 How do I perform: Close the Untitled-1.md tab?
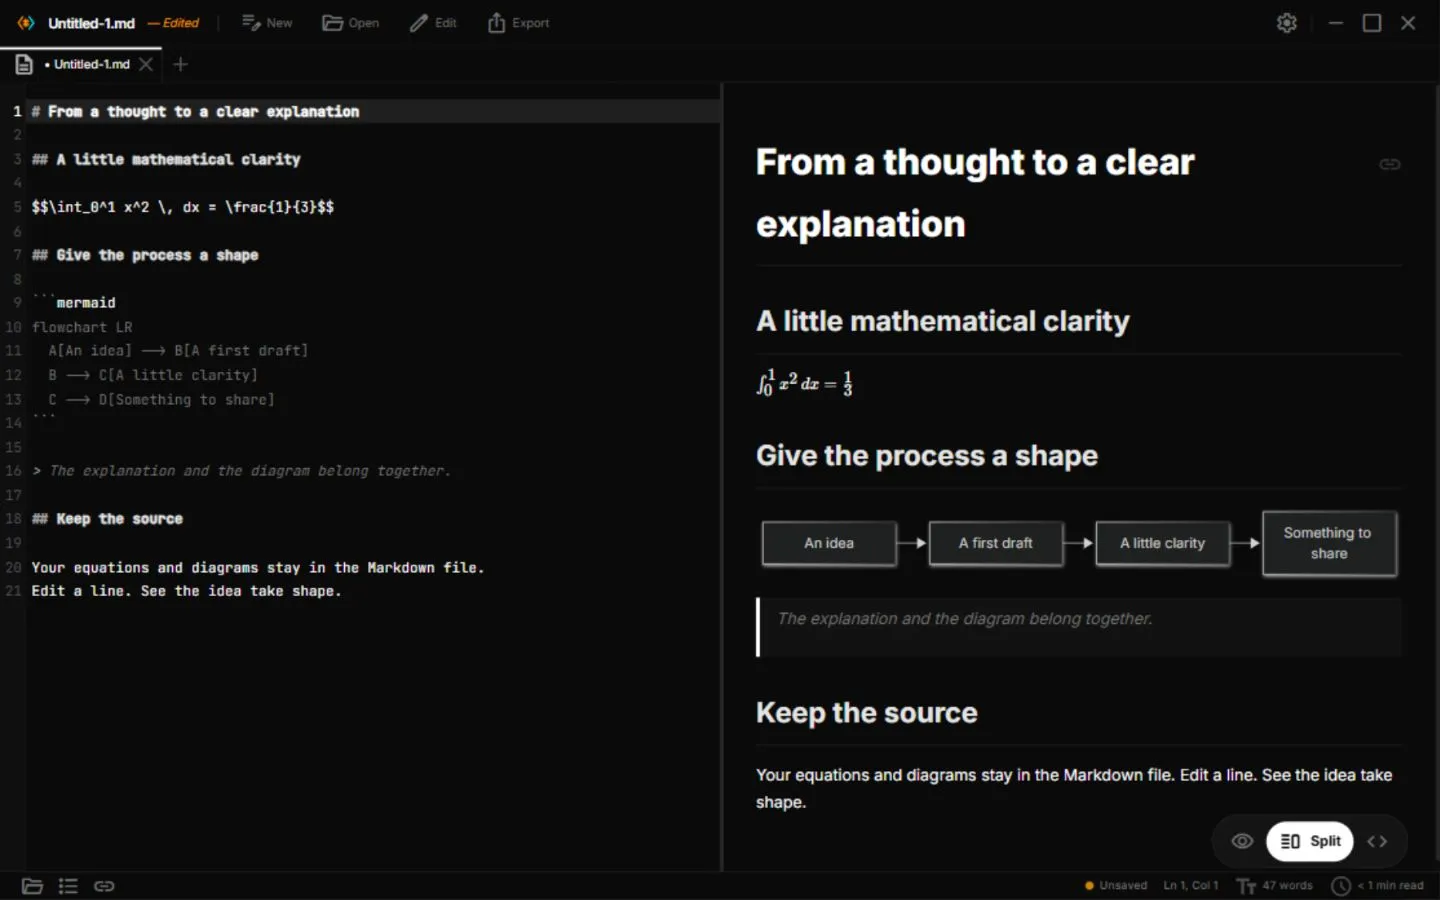pyautogui.click(x=146, y=64)
